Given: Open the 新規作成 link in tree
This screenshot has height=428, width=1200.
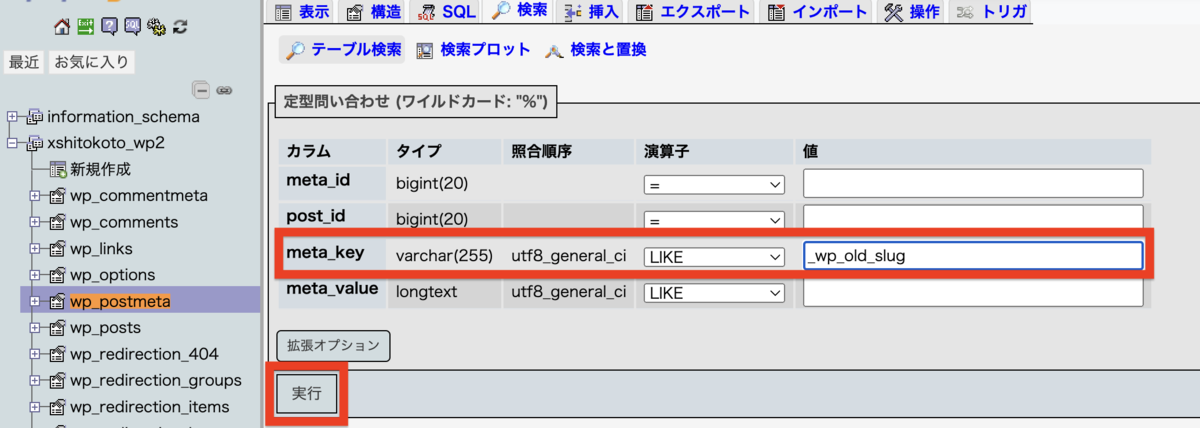Looking at the screenshot, I should point(100,169).
